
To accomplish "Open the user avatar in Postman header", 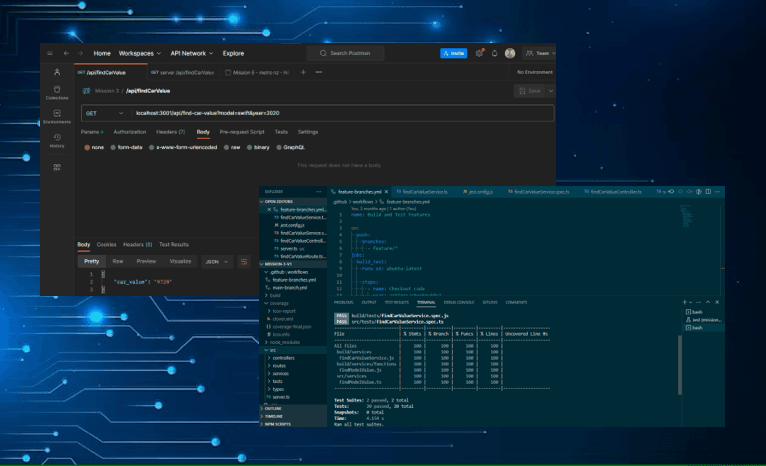I will pos(510,53).
